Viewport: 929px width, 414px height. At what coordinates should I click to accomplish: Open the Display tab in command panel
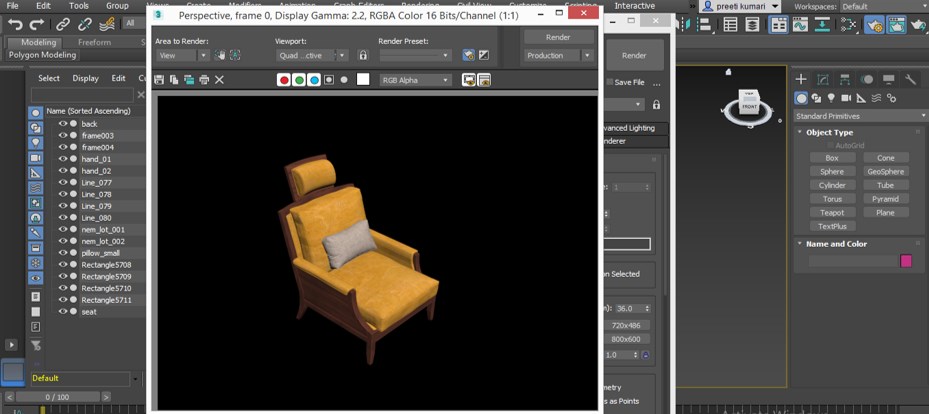[x=889, y=79]
